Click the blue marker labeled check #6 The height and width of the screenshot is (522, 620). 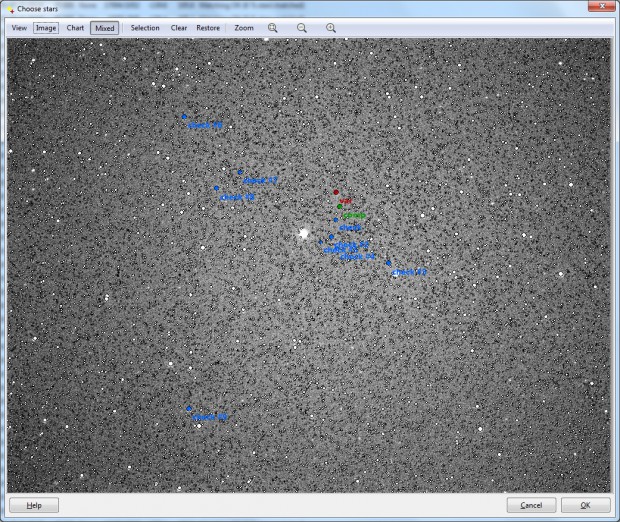point(184,117)
